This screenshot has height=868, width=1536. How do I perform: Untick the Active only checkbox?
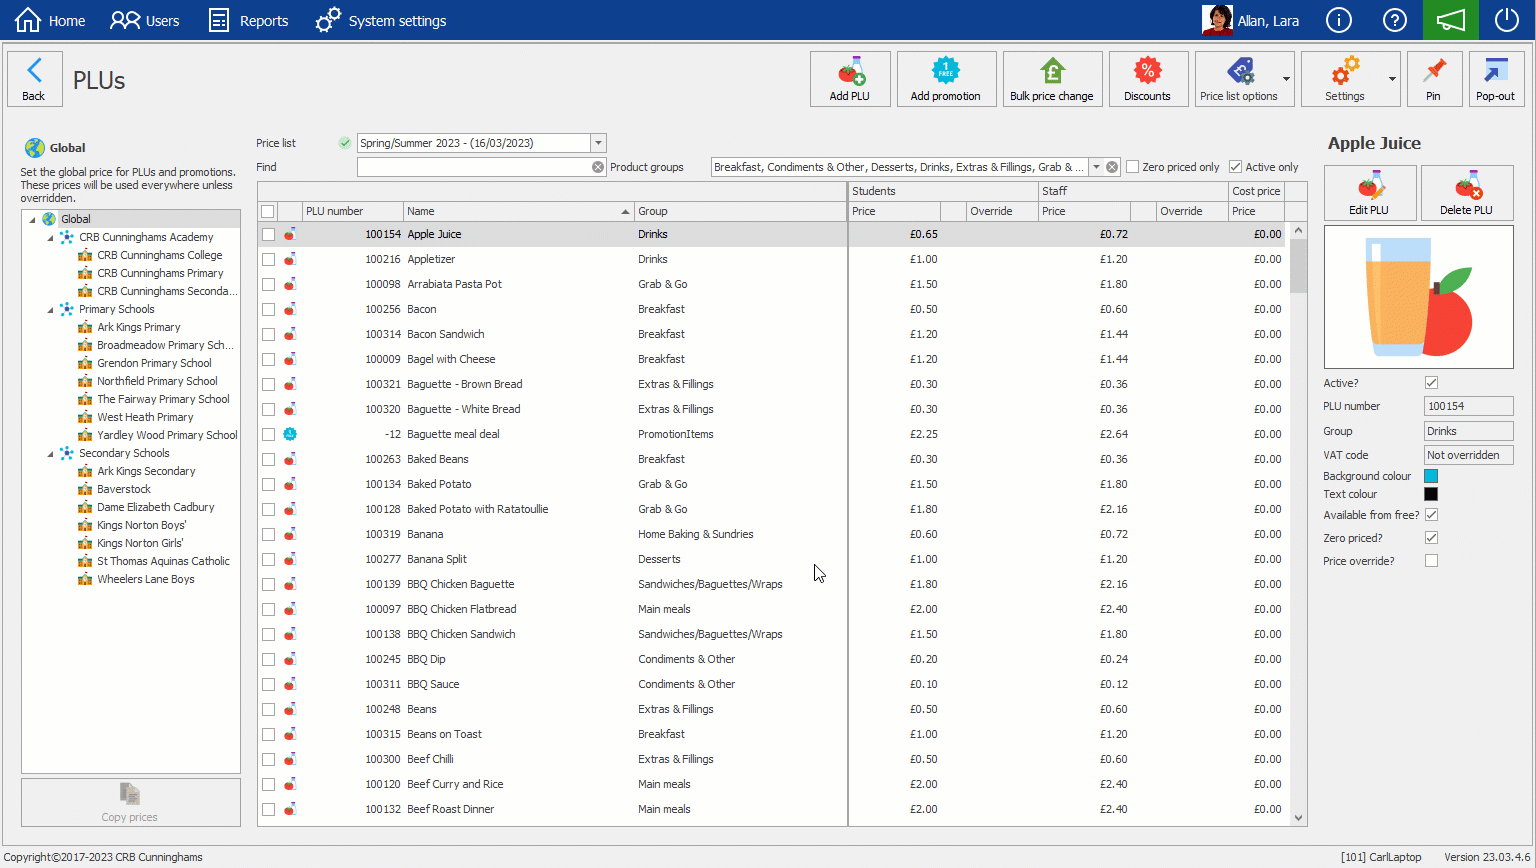coord(1236,167)
